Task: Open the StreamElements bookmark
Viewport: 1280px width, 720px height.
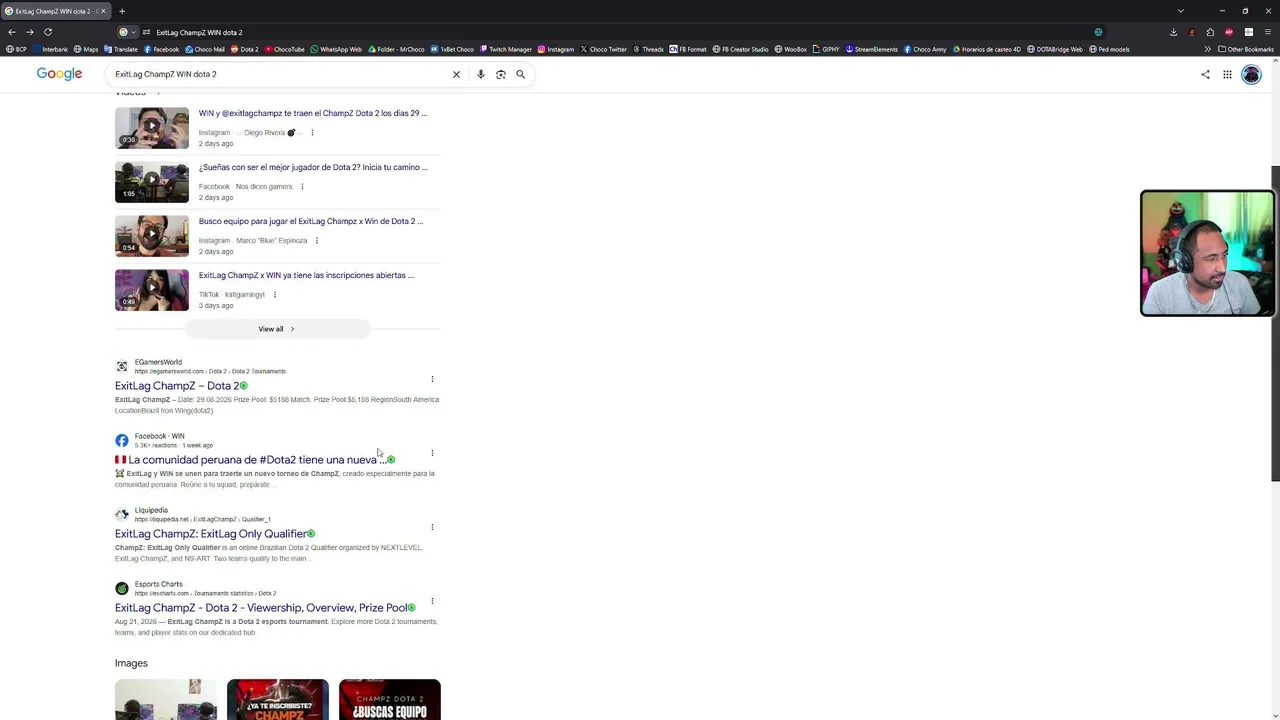Action: [872, 49]
